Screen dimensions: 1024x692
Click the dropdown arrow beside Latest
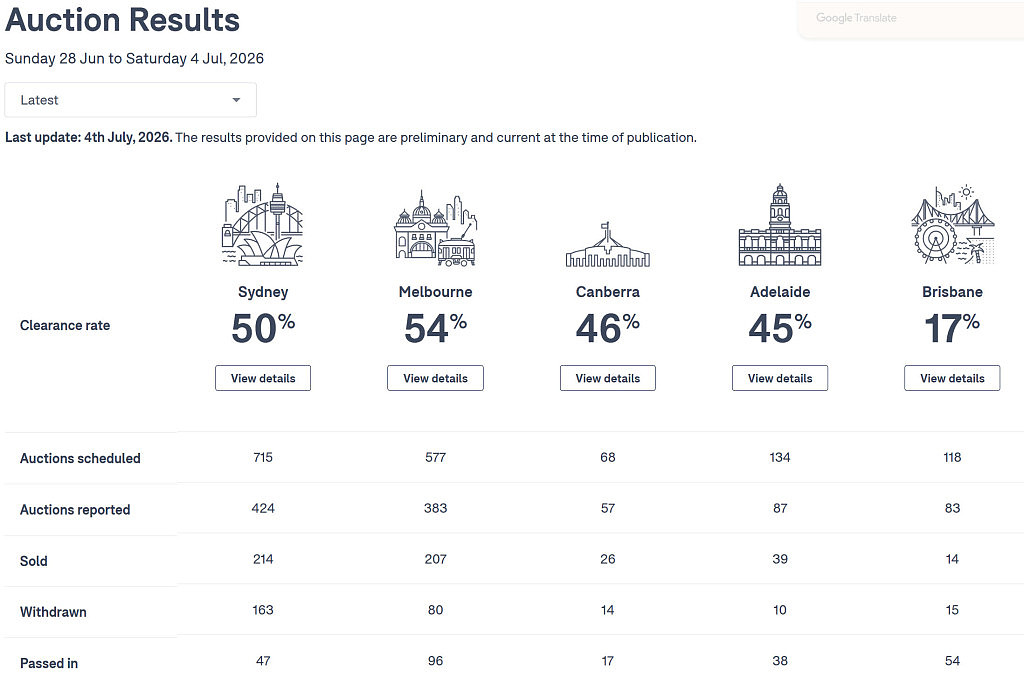click(236, 100)
